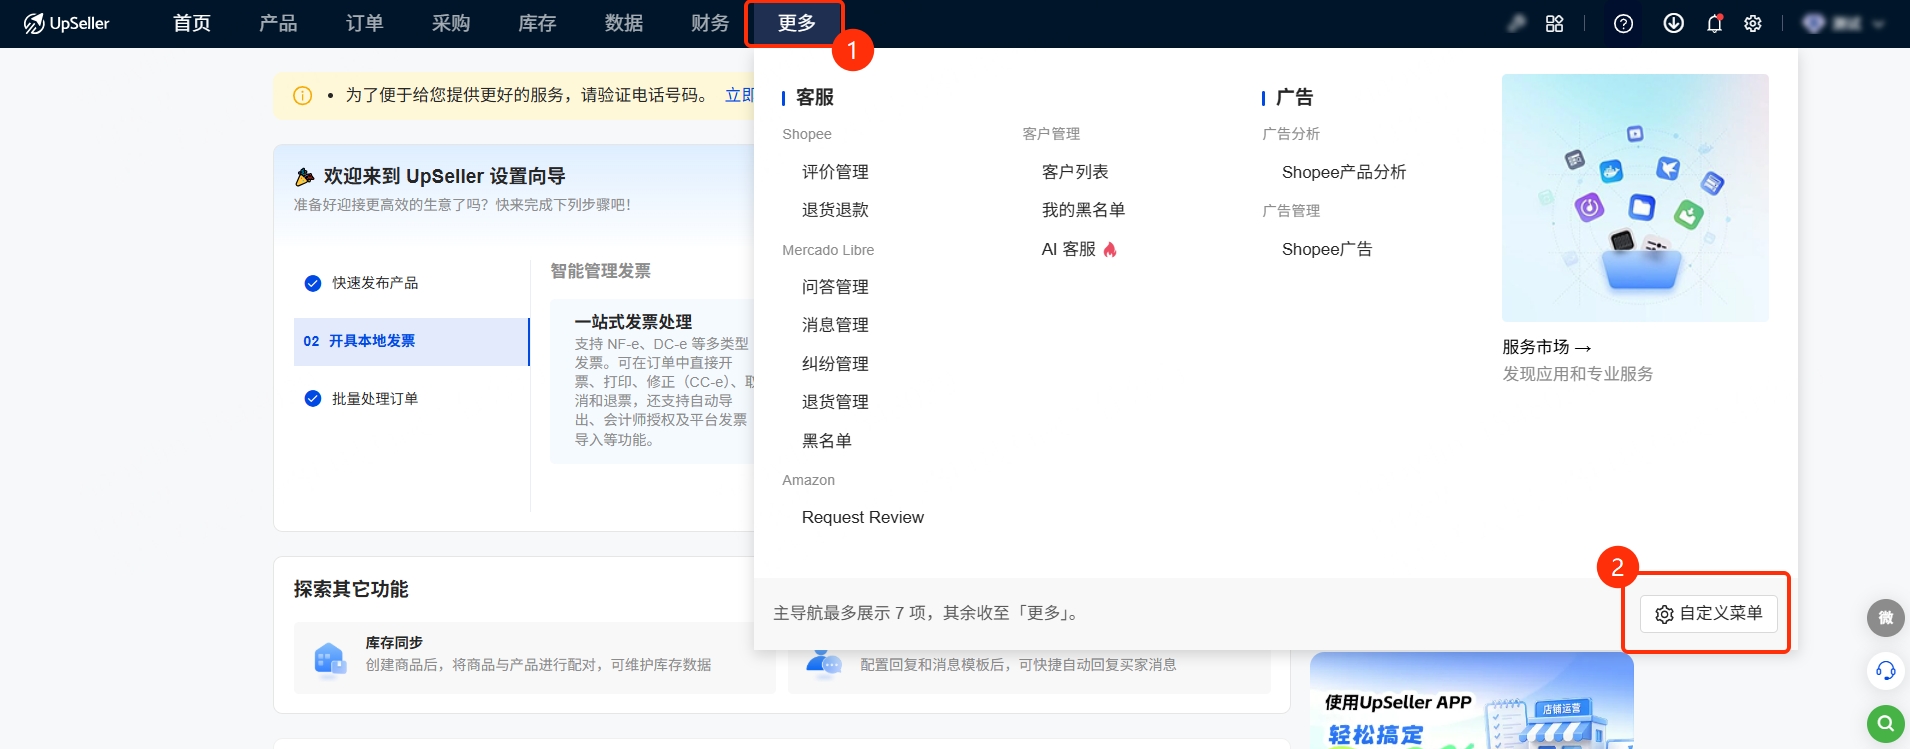Image resolution: width=1910 pixels, height=749 pixels.
Task: Open the 库存 navigation menu
Action: click(x=537, y=23)
